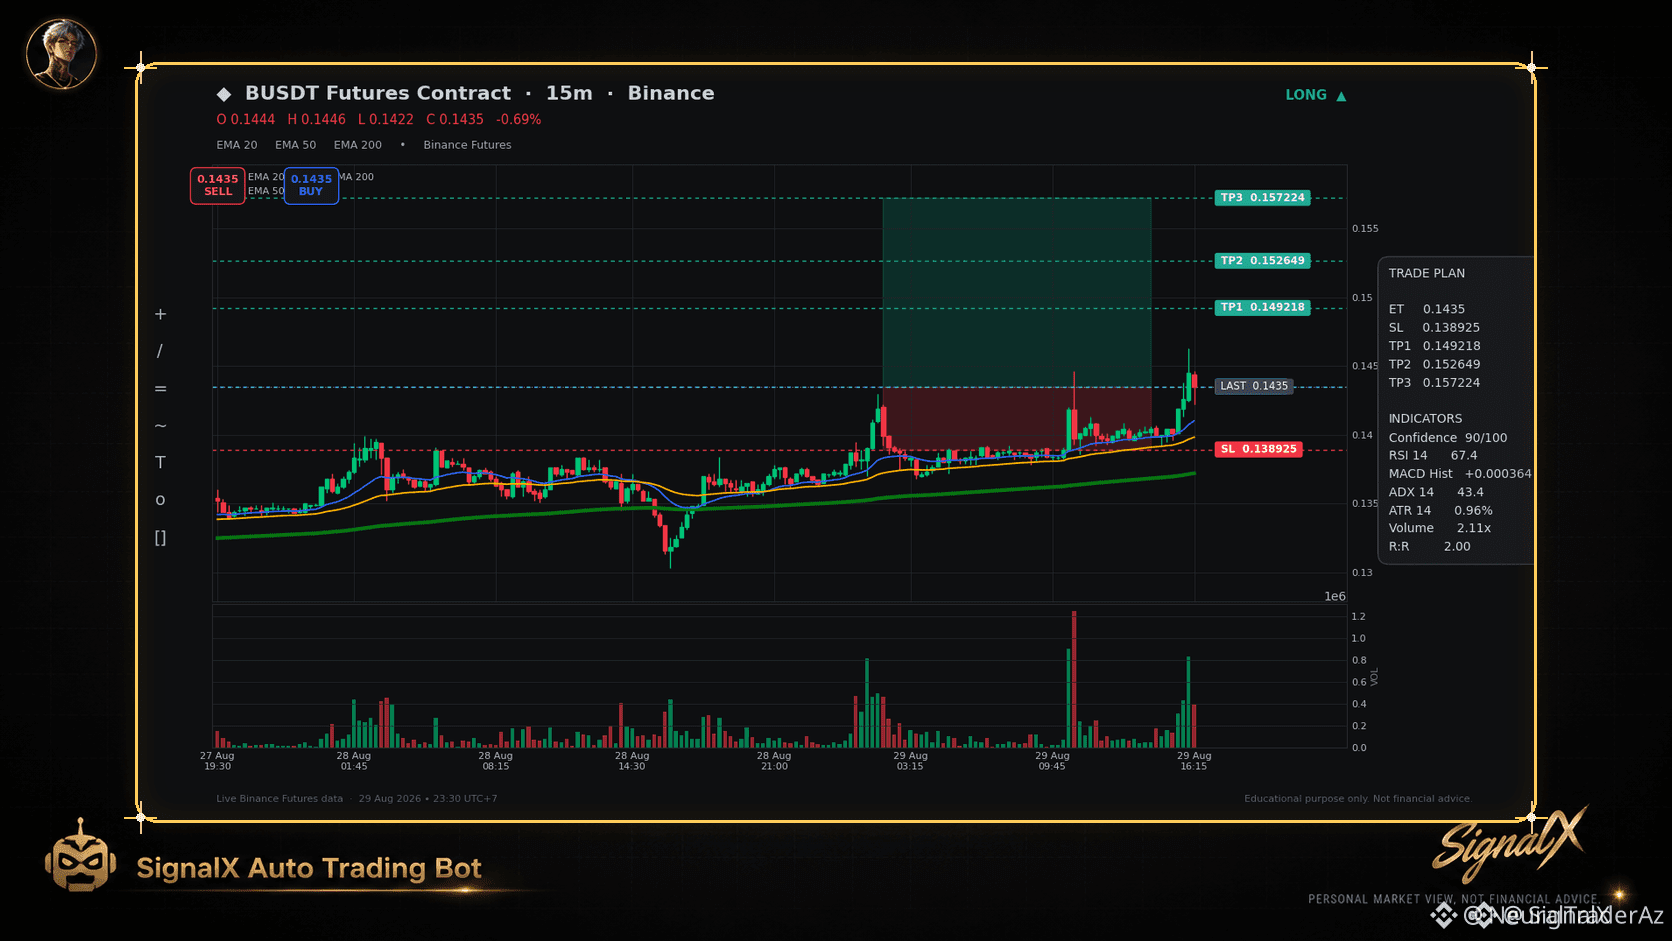The width and height of the screenshot is (1672, 941).
Task: Click the open price O 0.1444
Action: [246, 119]
